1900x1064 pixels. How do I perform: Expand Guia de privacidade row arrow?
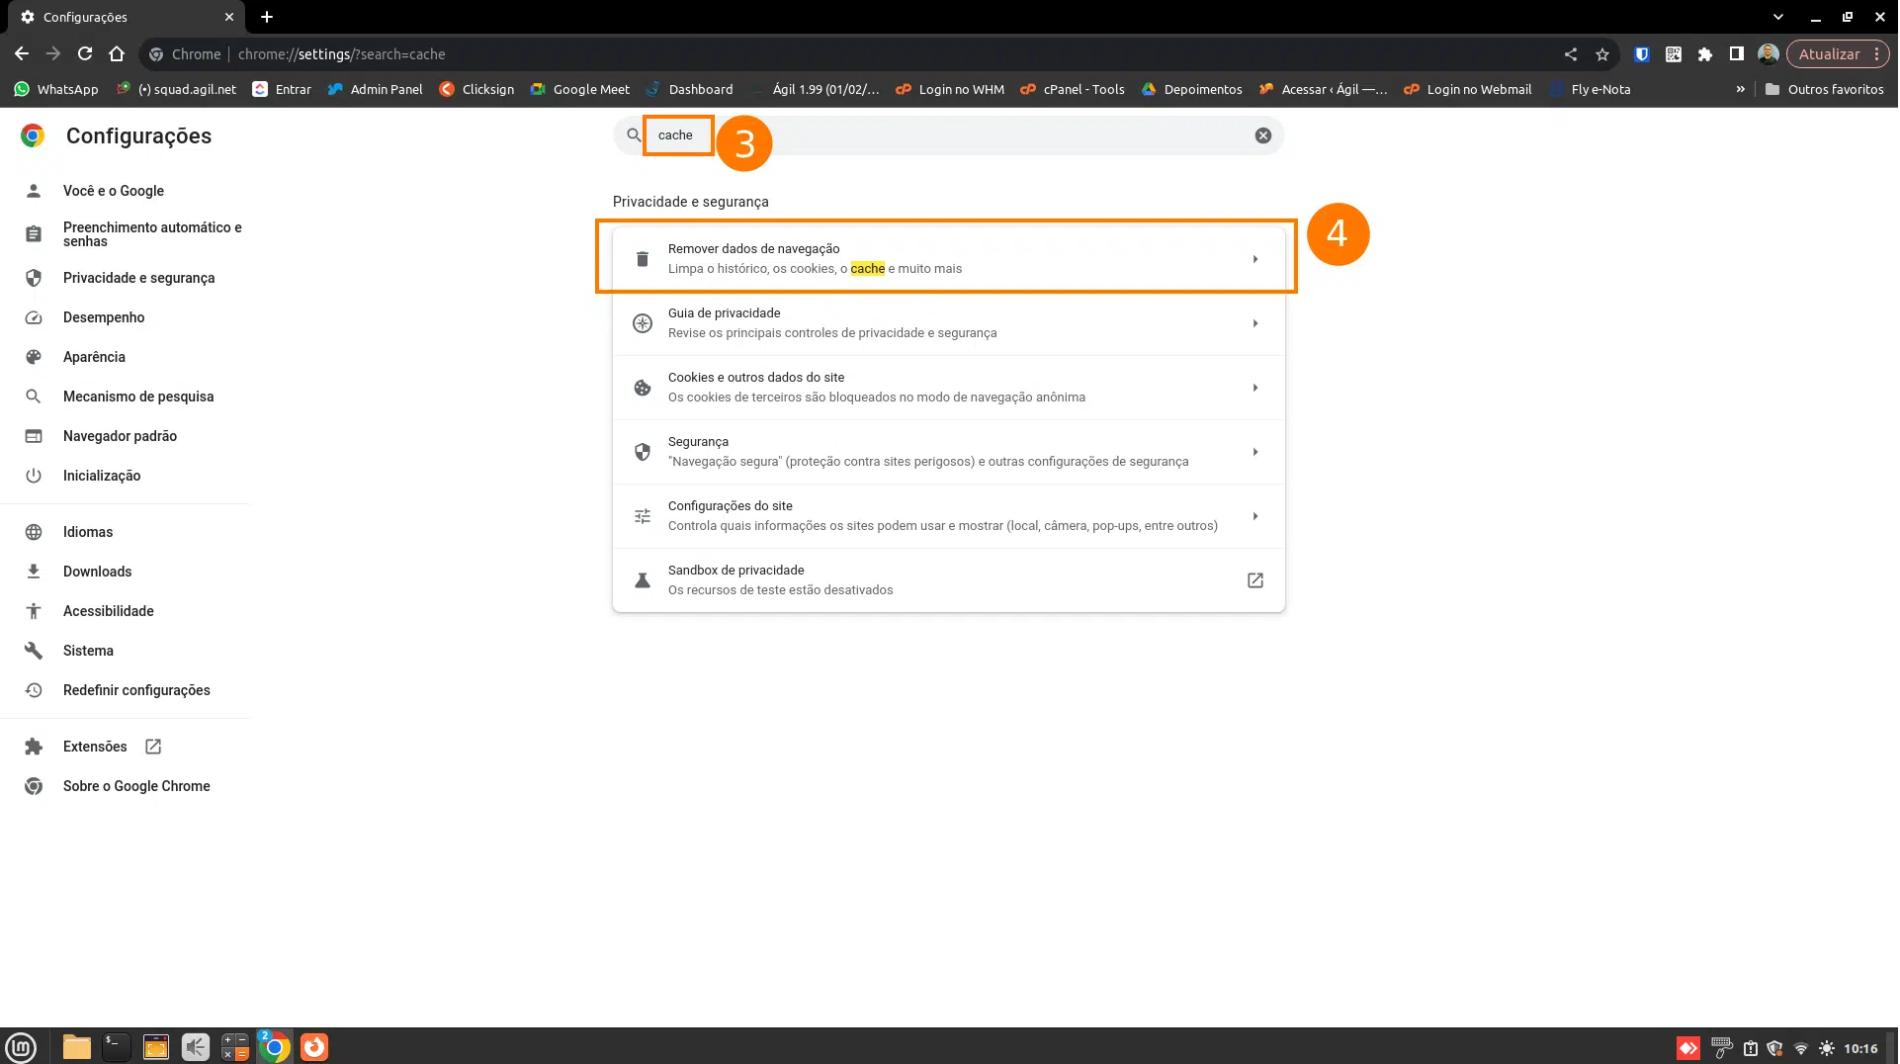[1256, 324]
